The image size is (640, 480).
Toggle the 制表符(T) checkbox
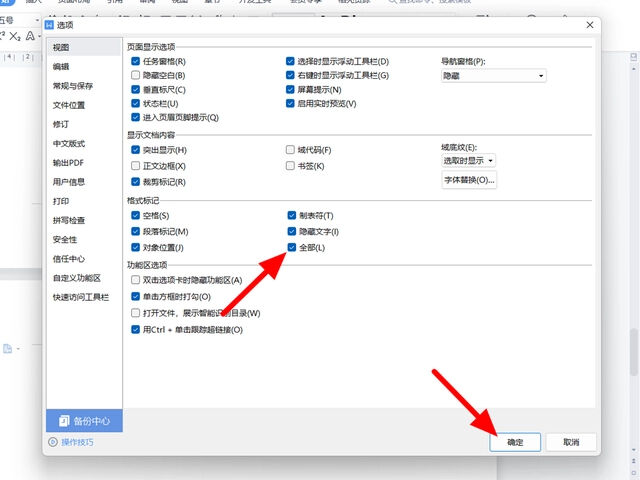coord(292,215)
